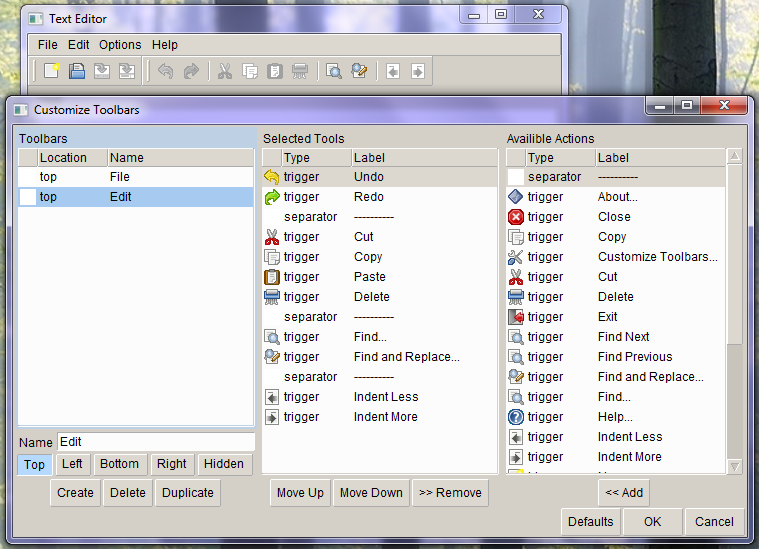Select the Undo icon in Selected Tools
The height and width of the screenshot is (549, 759).
point(272,177)
